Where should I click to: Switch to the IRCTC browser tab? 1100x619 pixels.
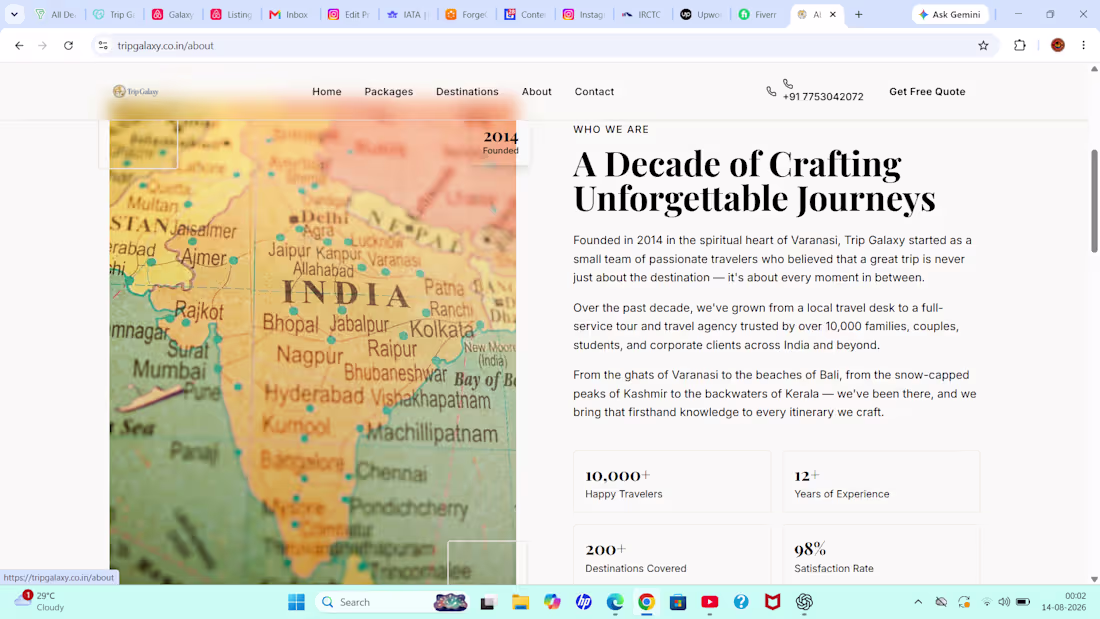tap(642, 14)
